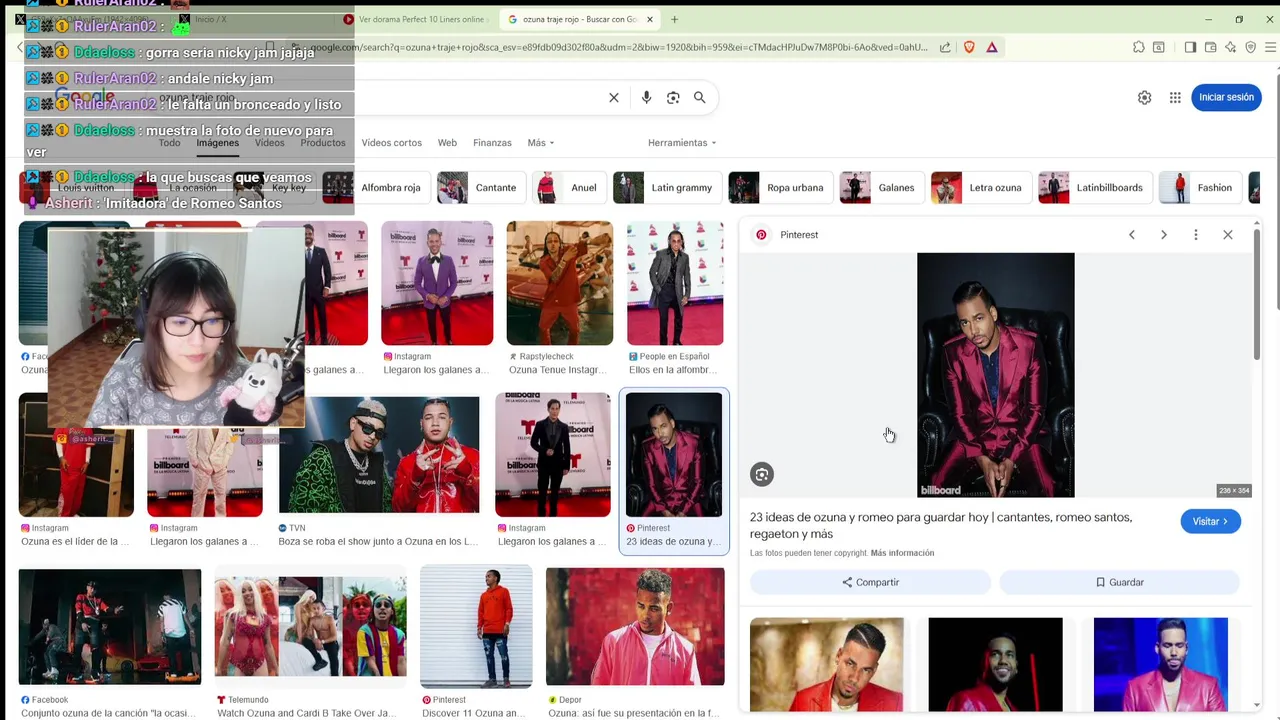Open Google quick settings gear
The height and width of the screenshot is (720, 1280).
[x=1144, y=97]
